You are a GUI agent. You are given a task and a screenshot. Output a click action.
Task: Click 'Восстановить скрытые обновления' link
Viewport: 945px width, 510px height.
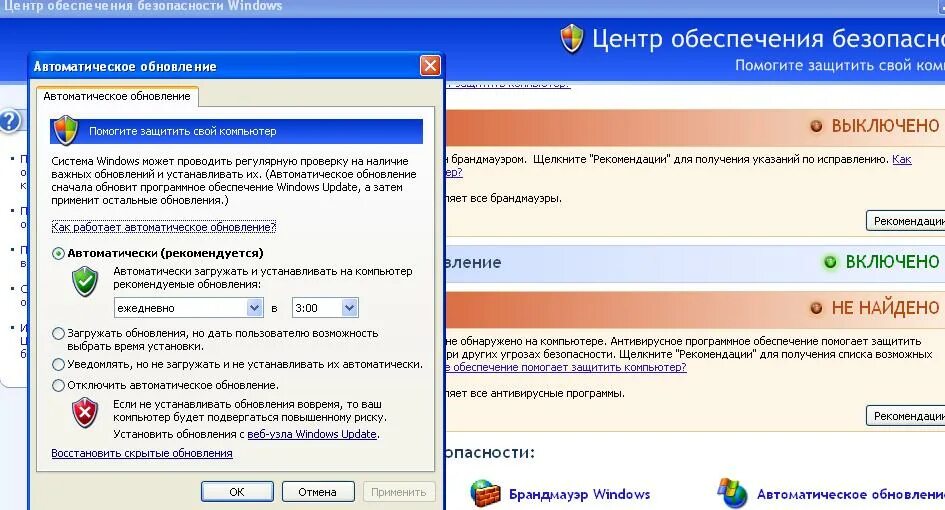(x=142, y=453)
